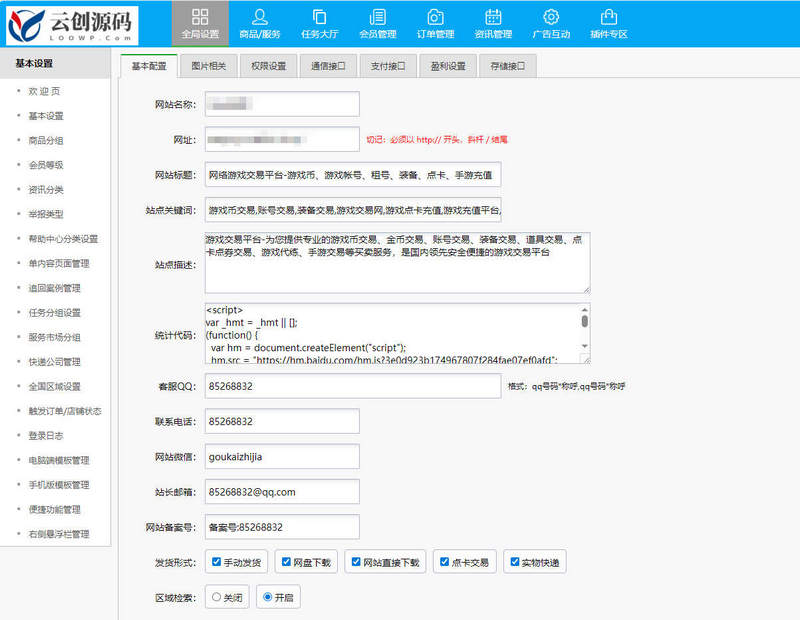The height and width of the screenshot is (620, 800).
Task: Click the 站点描述 textarea
Action: 397,263
